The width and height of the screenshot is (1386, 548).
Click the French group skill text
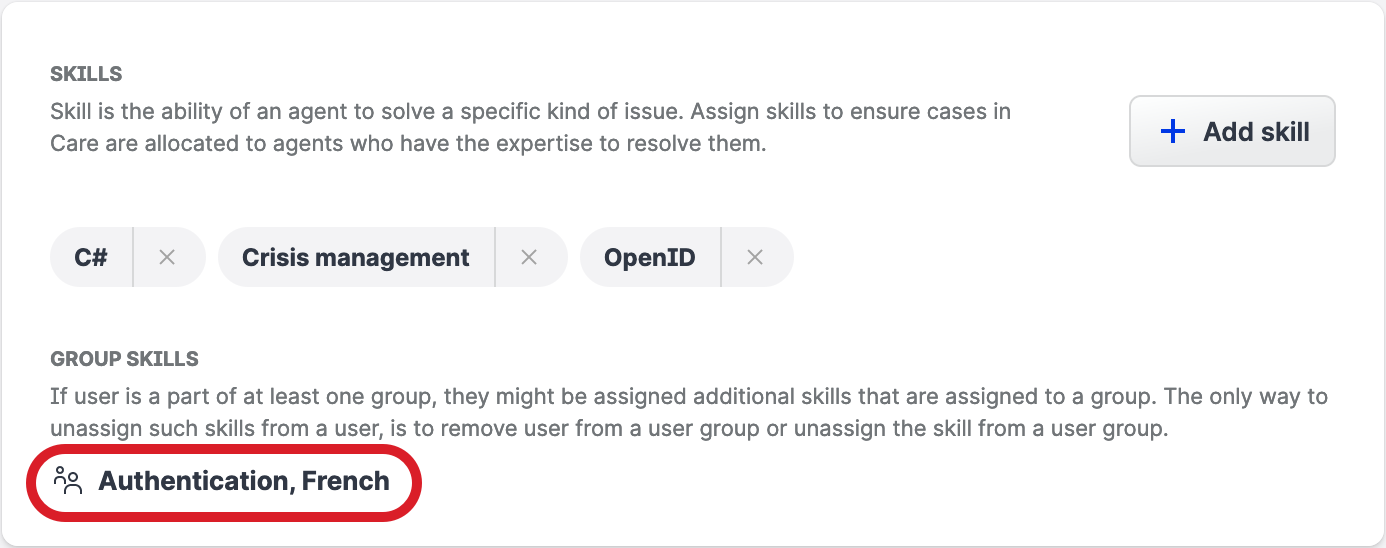tap(346, 481)
